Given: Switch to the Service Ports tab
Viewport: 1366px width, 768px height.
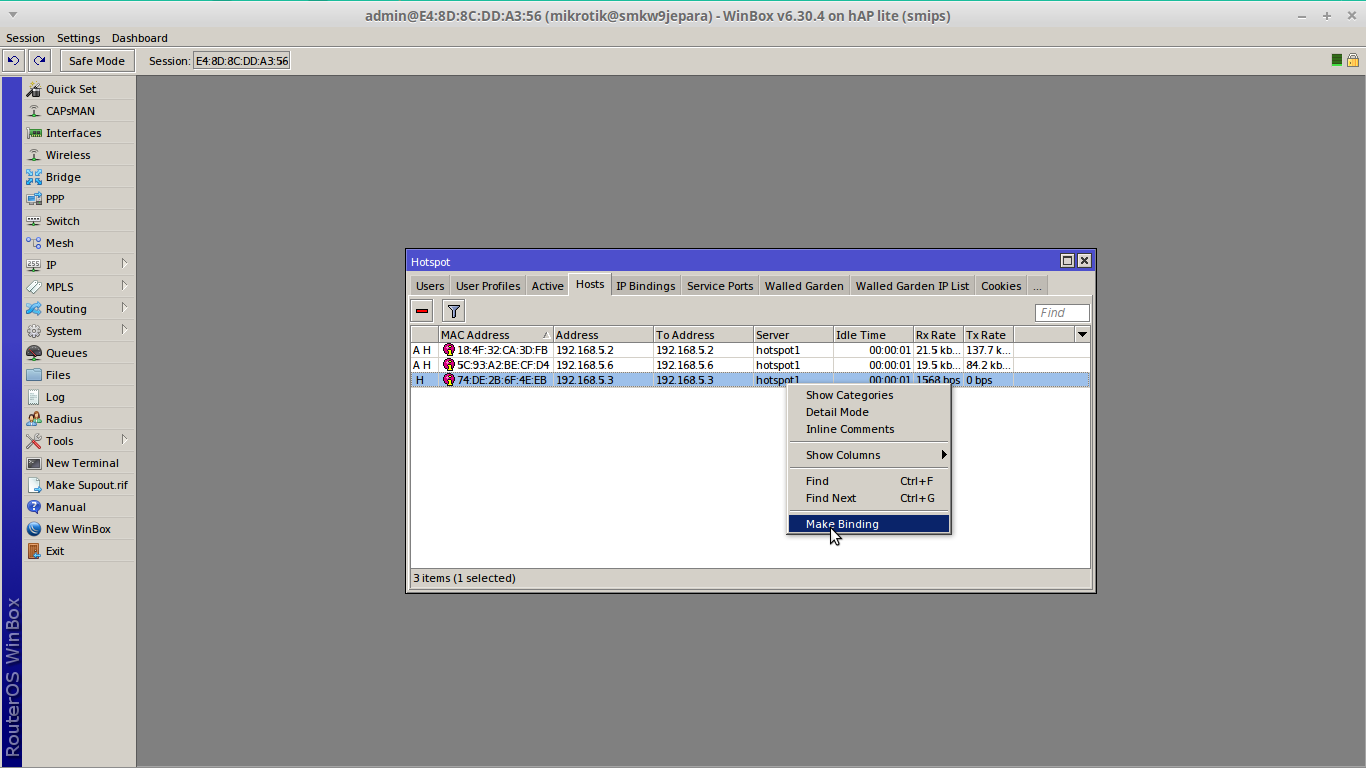Looking at the screenshot, I should tap(720, 286).
